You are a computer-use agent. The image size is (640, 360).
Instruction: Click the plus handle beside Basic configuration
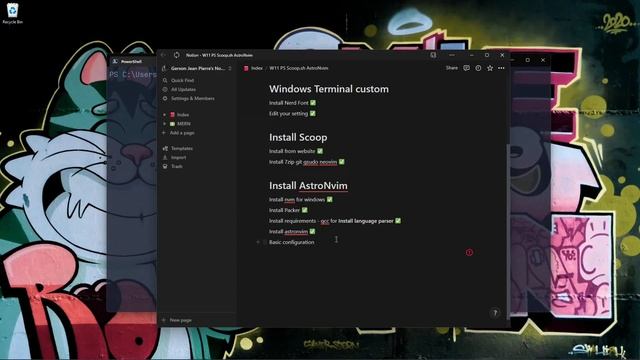pyautogui.click(x=258, y=242)
